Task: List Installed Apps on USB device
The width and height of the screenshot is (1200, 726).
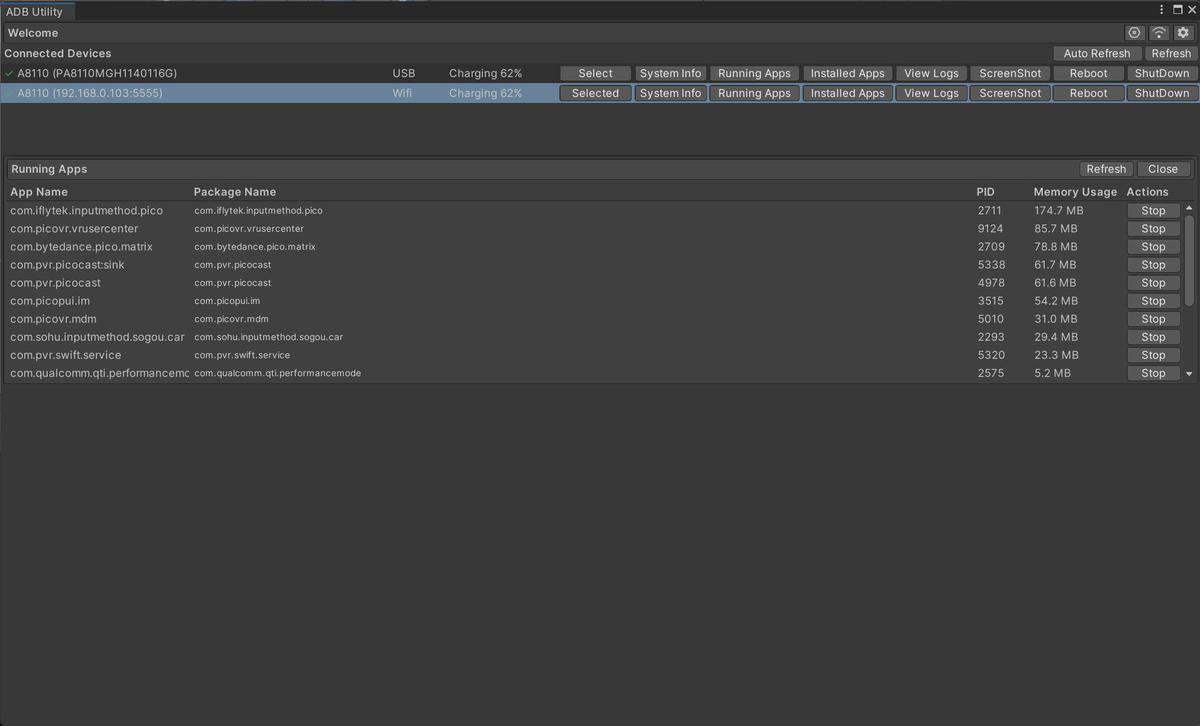Action: pos(848,73)
